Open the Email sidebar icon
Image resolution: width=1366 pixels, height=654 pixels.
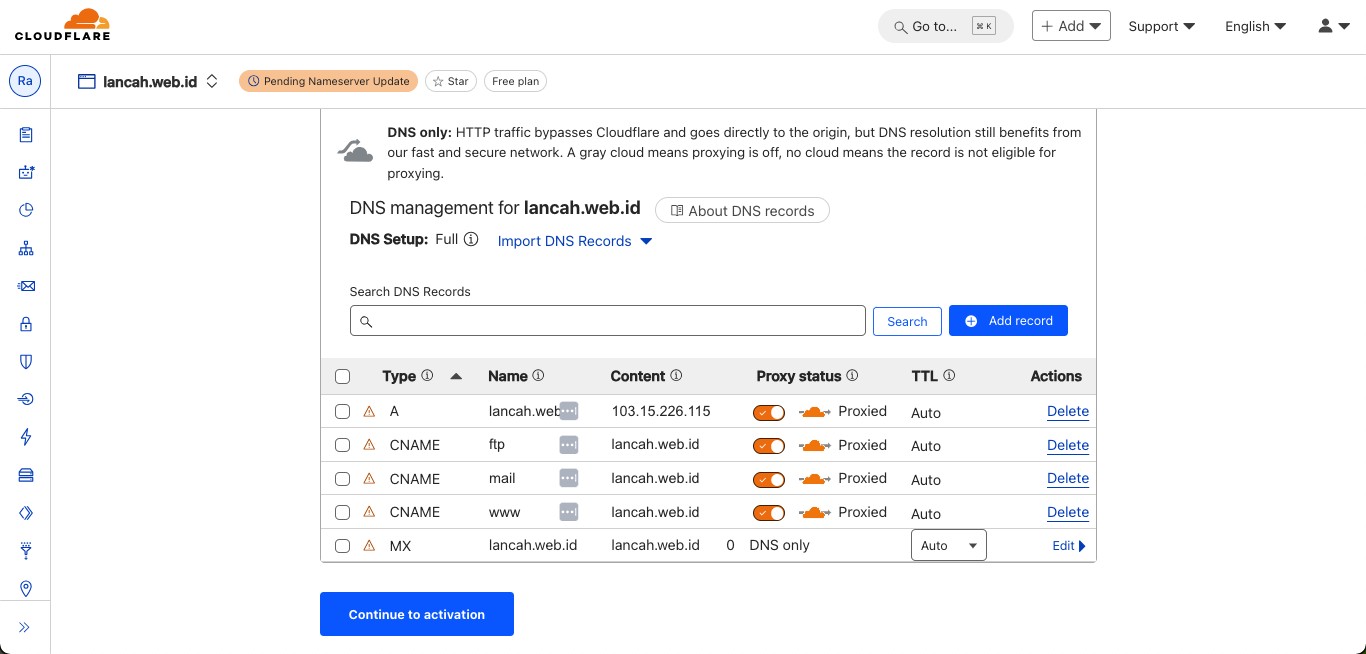[26, 286]
